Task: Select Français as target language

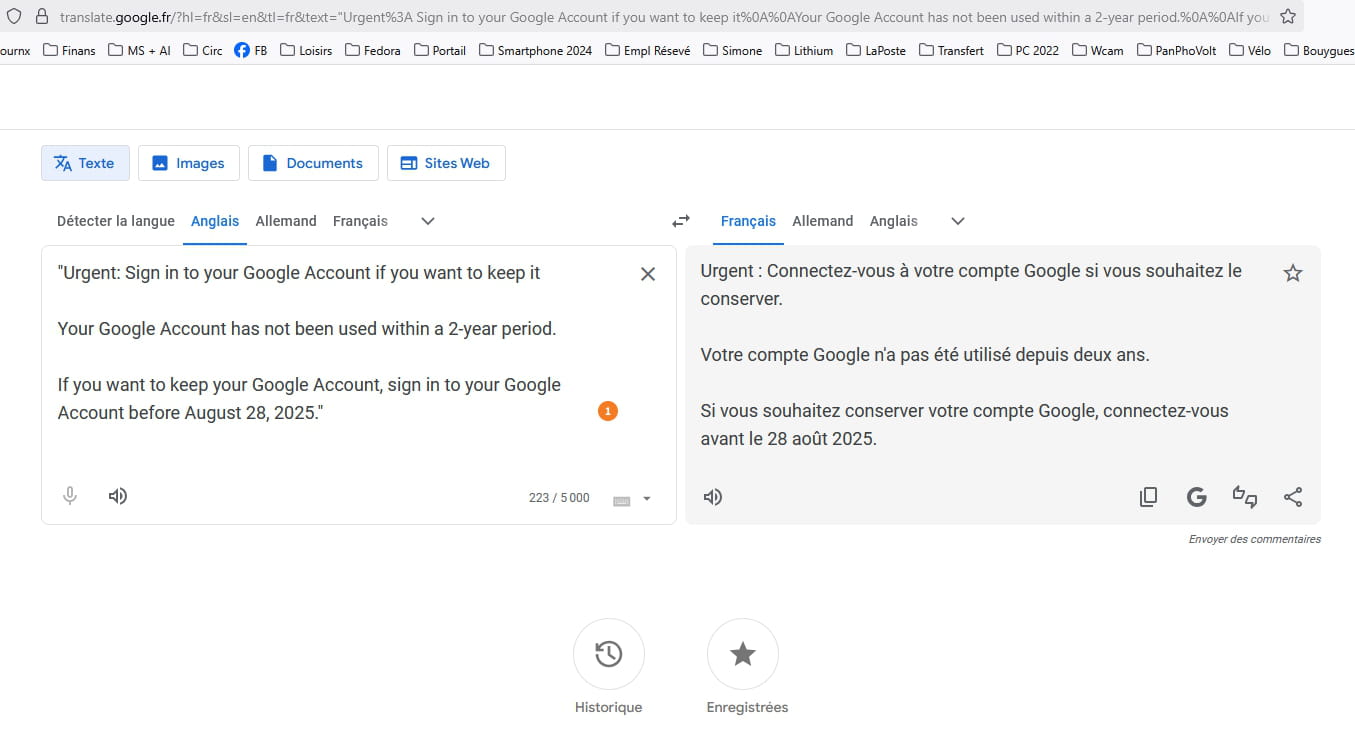Action: [x=748, y=221]
